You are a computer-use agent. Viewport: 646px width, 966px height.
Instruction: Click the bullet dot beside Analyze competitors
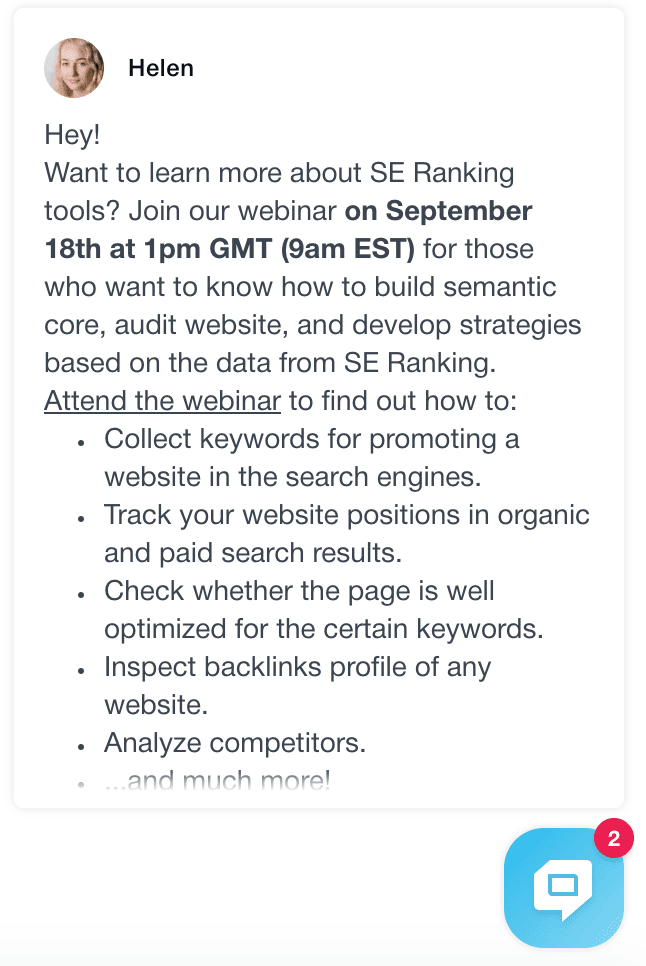(x=81, y=747)
